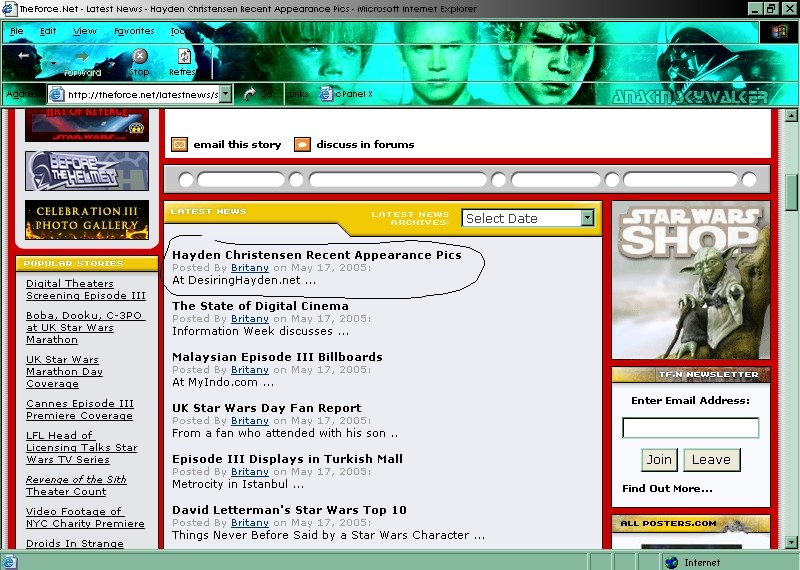Open Episode III Displays in Turkish Mall
This screenshot has height=570, width=800.
pos(287,459)
